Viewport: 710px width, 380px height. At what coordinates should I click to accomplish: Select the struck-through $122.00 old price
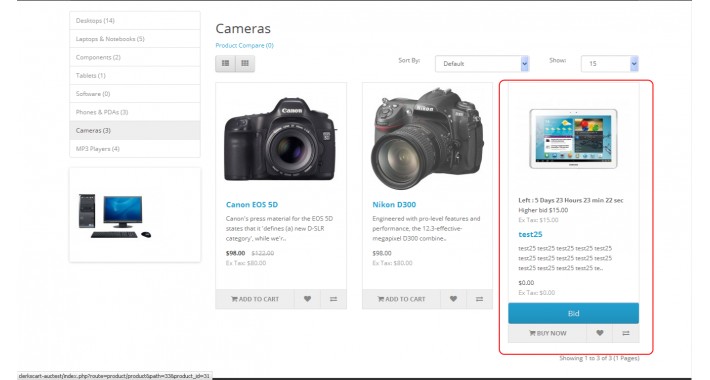(x=263, y=253)
